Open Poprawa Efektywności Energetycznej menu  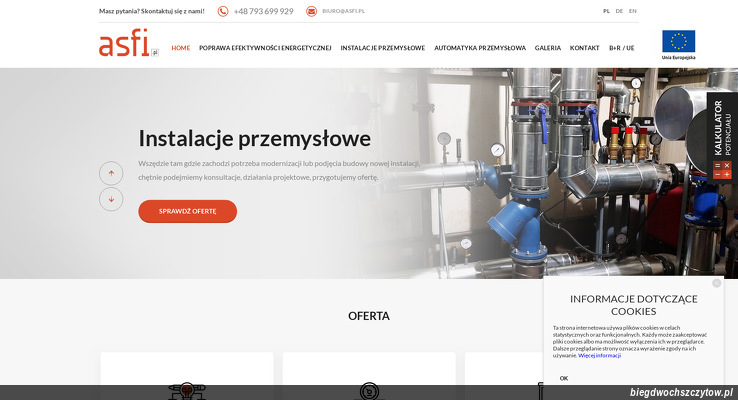[265, 48]
